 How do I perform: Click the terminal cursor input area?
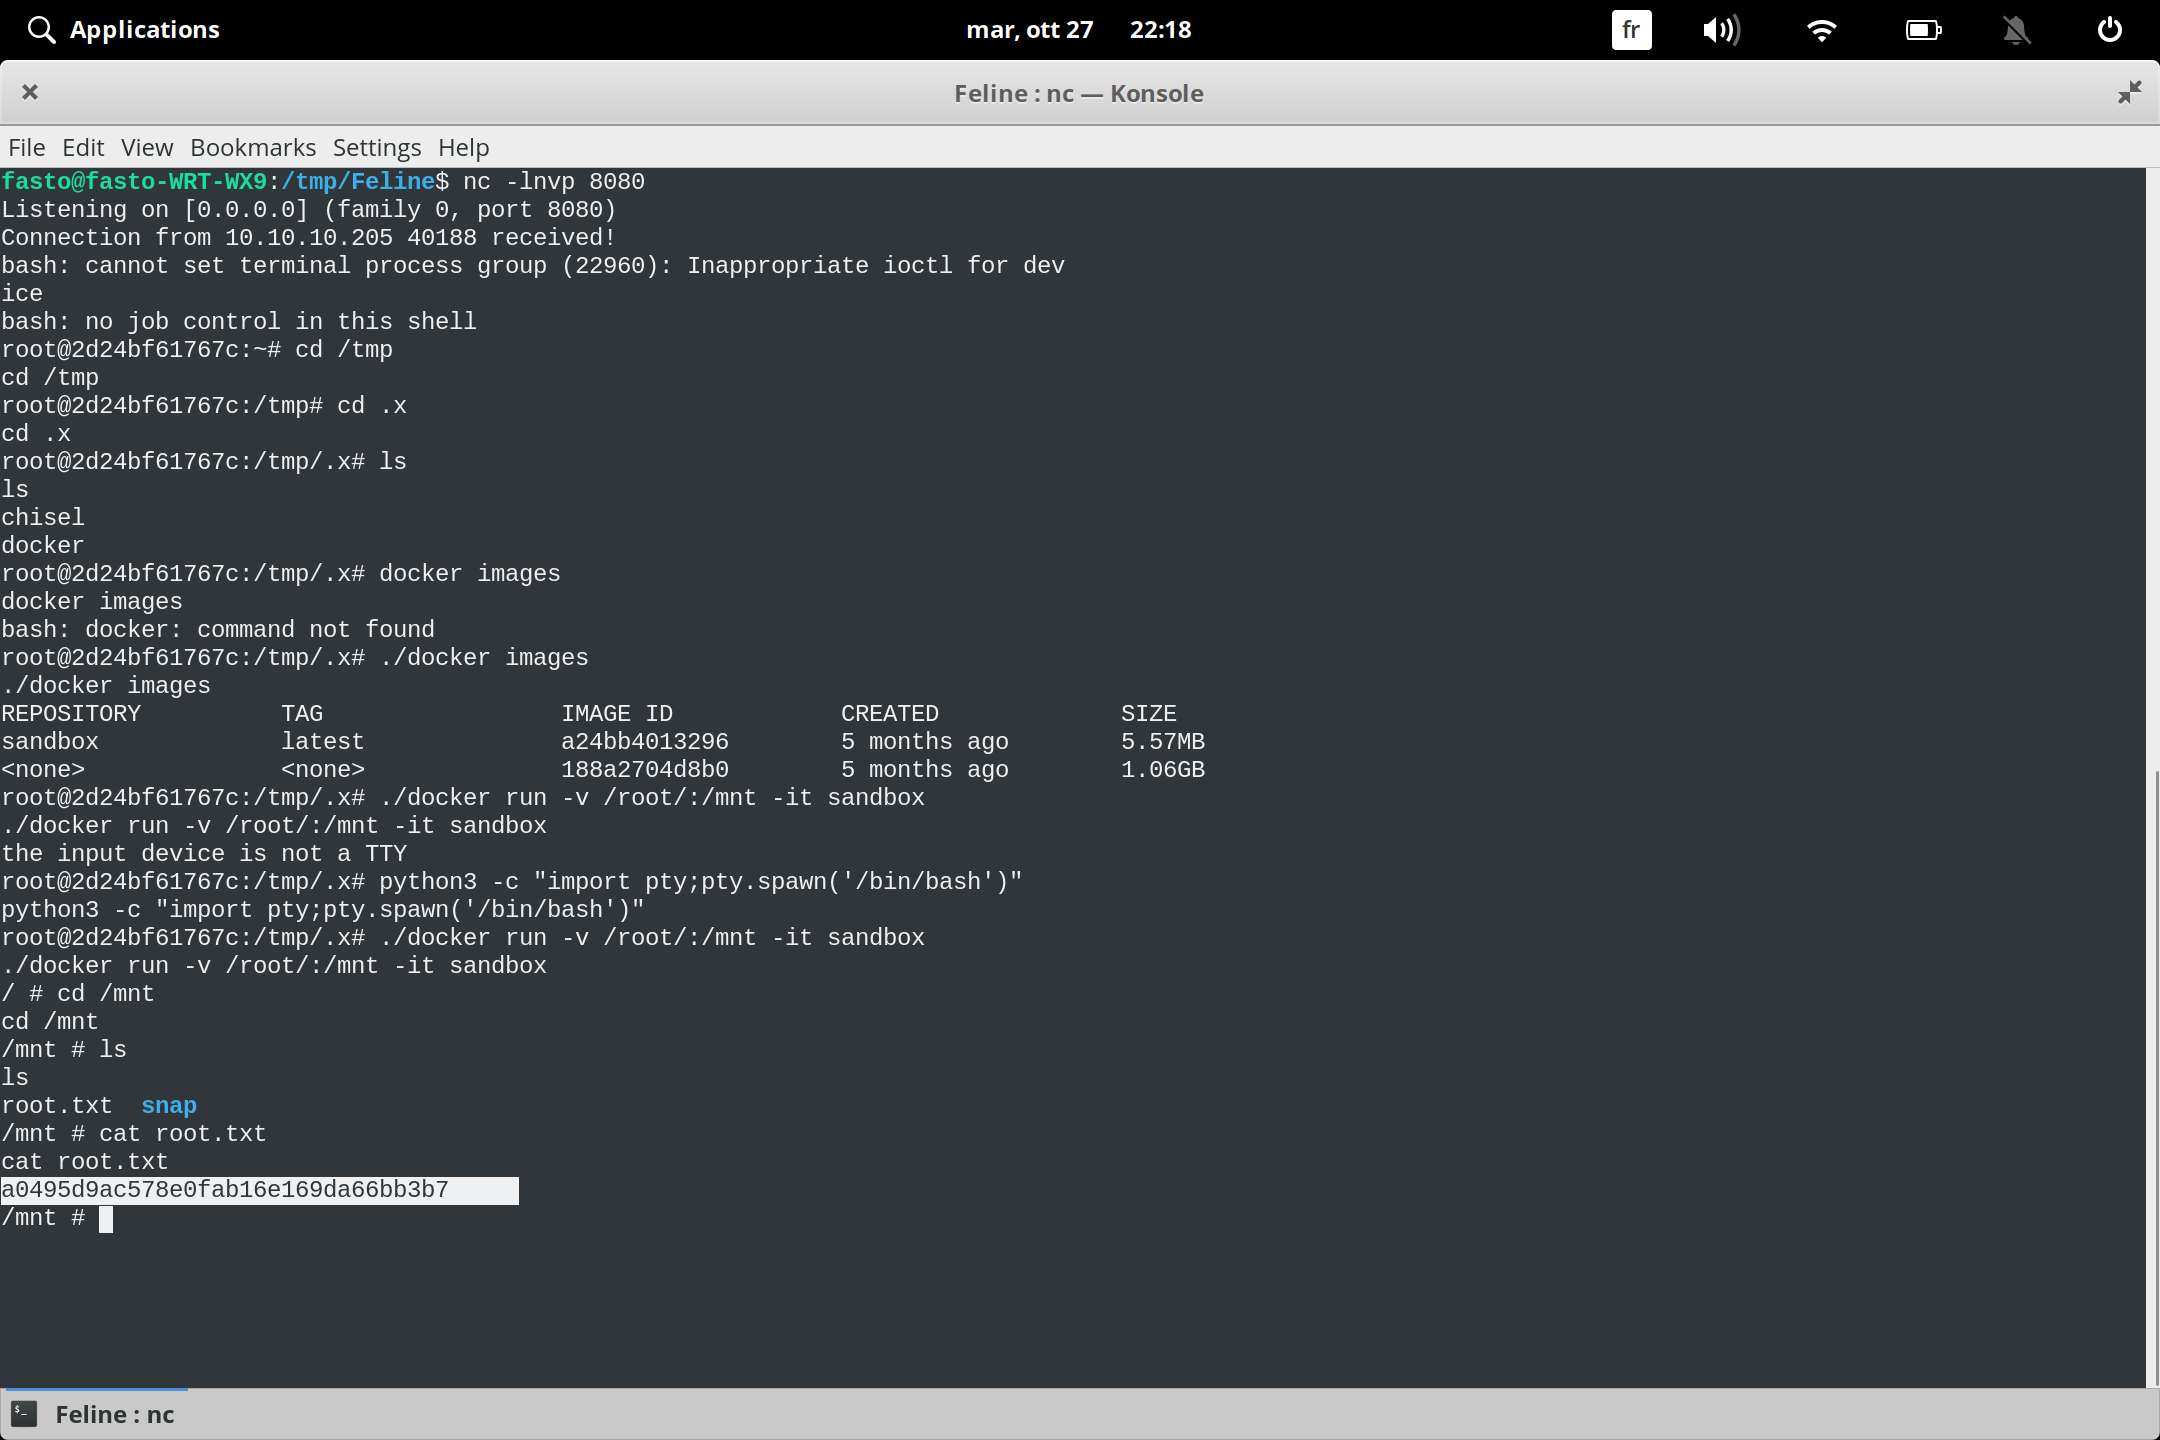click(107, 1218)
